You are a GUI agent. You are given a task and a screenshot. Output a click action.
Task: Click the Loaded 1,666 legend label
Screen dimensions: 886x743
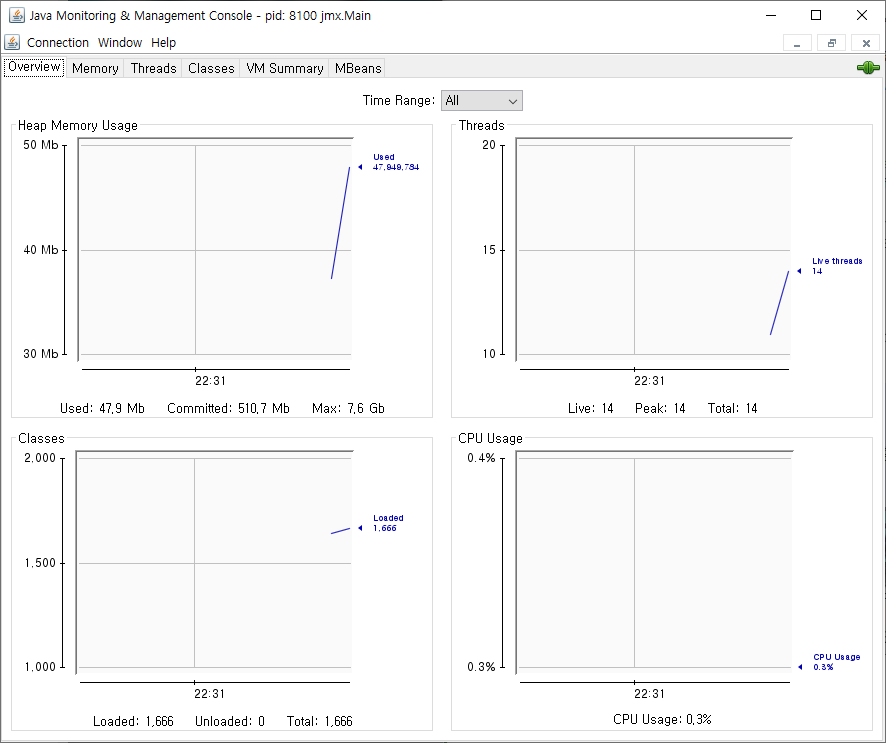tap(388, 523)
